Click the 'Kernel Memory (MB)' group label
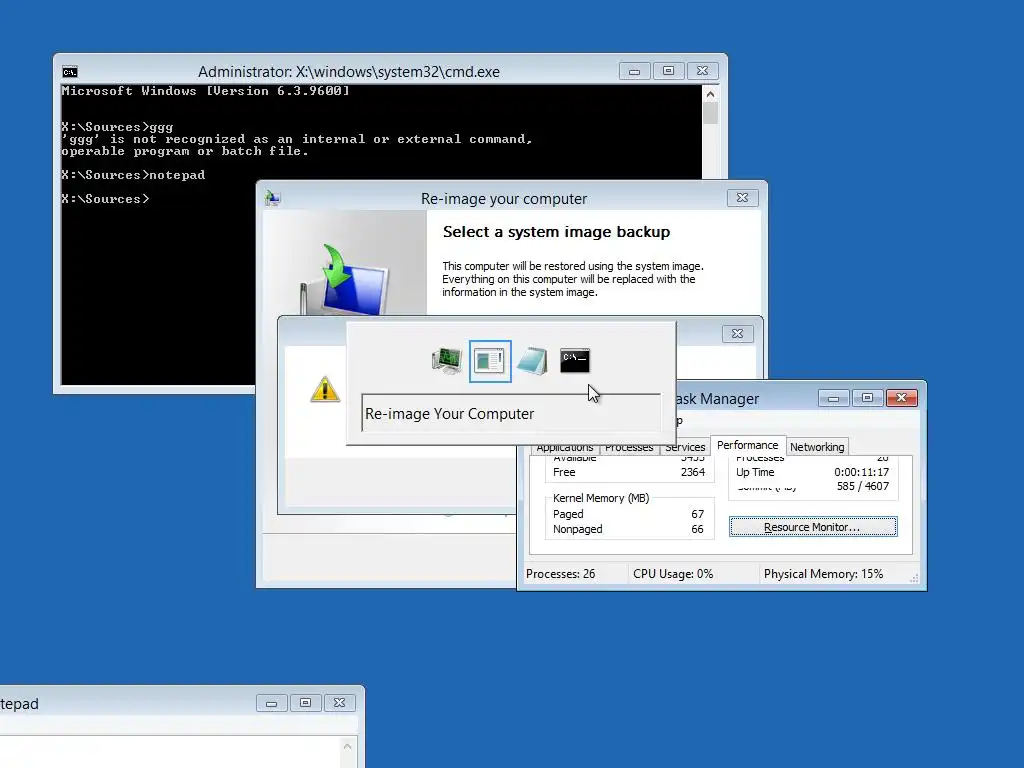Viewport: 1024px width, 768px height. 601,498
